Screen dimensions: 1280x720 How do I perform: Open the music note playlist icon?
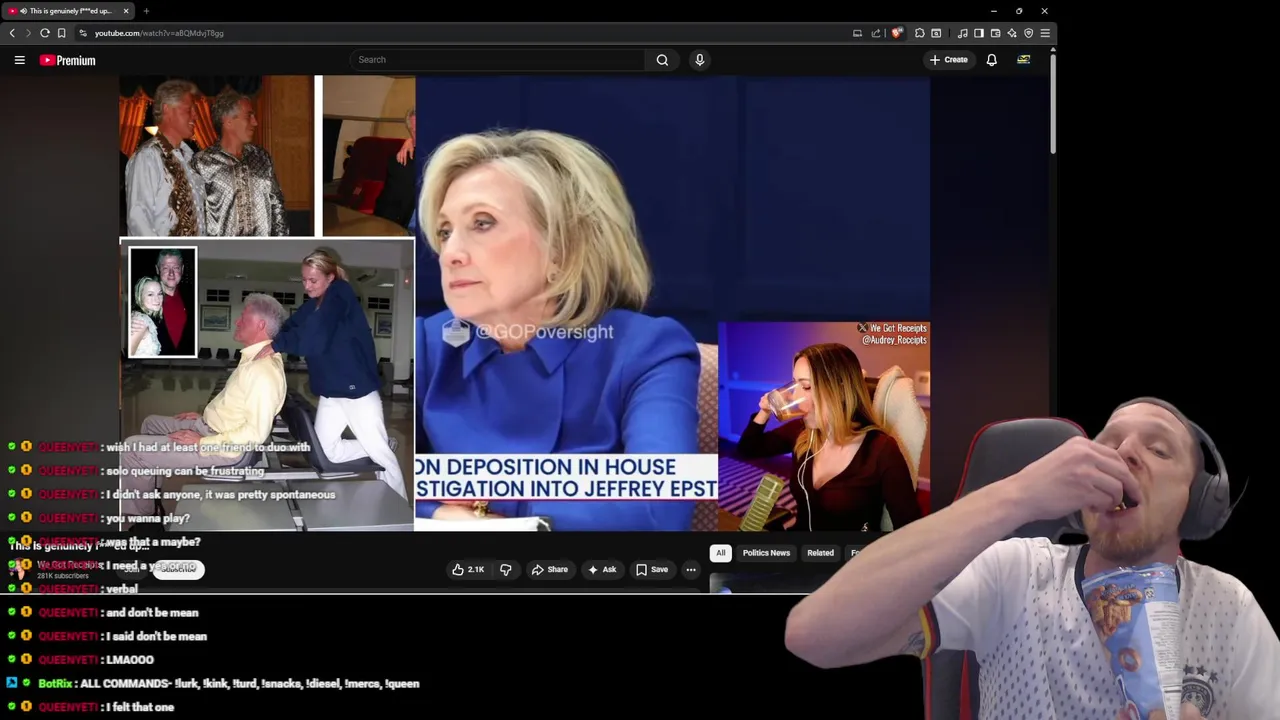click(x=963, y=33)
